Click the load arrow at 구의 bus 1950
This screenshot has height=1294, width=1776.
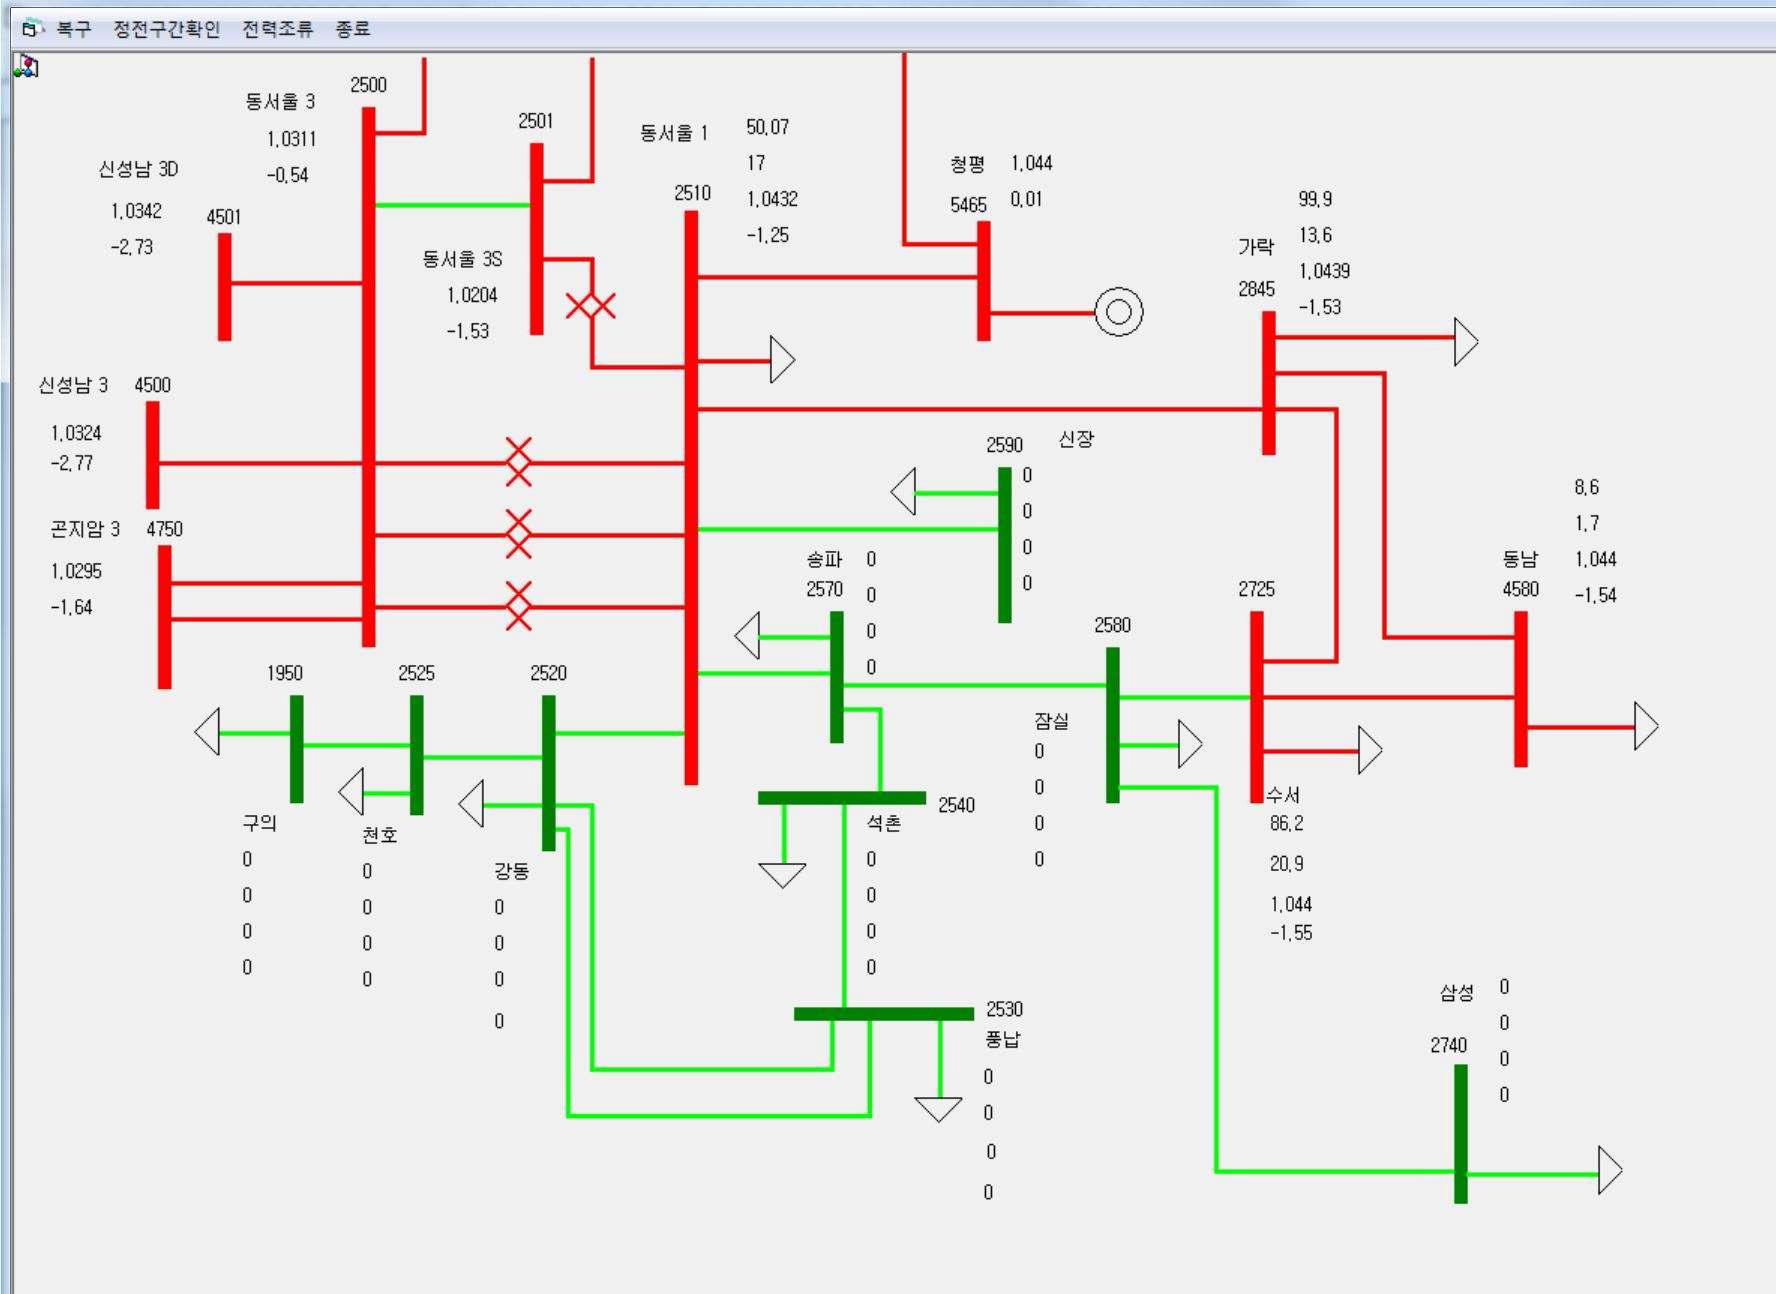click(207, 732)
